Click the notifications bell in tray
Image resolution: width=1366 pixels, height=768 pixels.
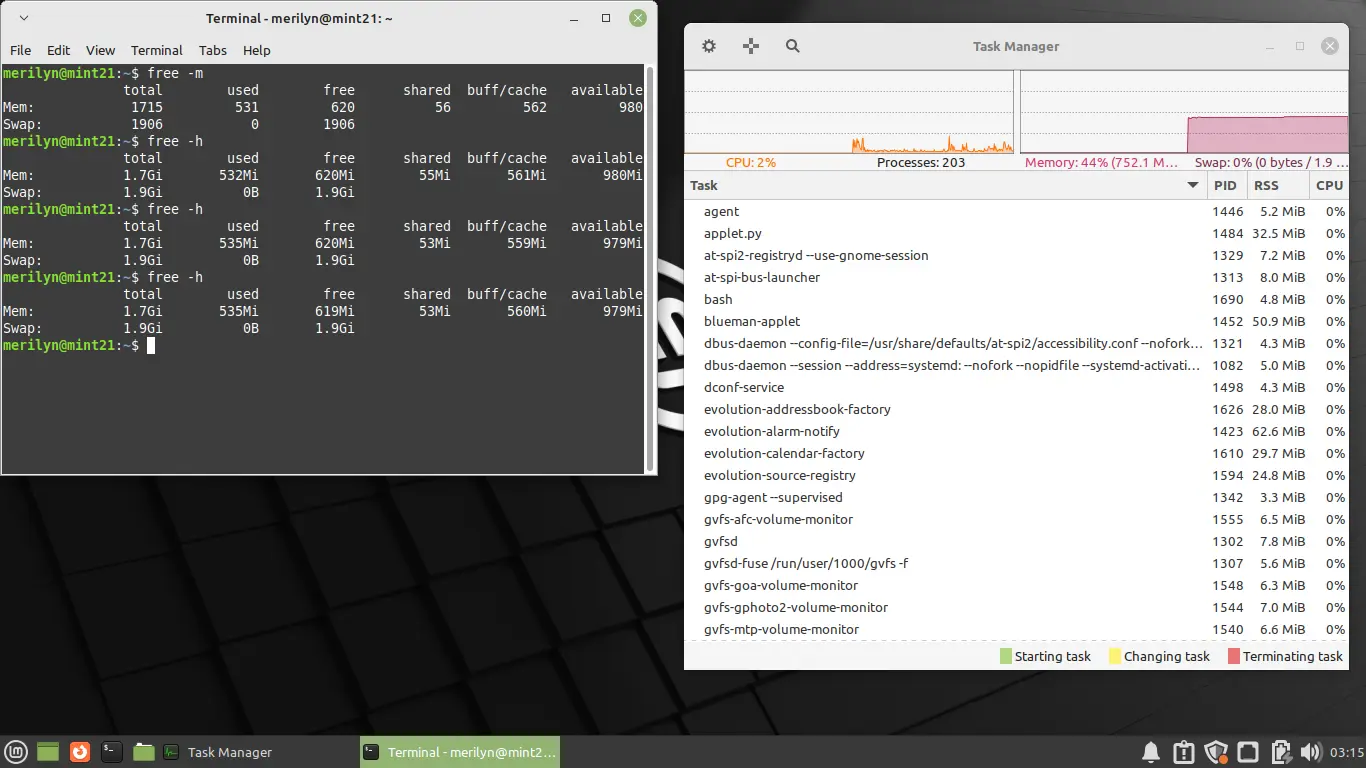(x=1151, y=752)
